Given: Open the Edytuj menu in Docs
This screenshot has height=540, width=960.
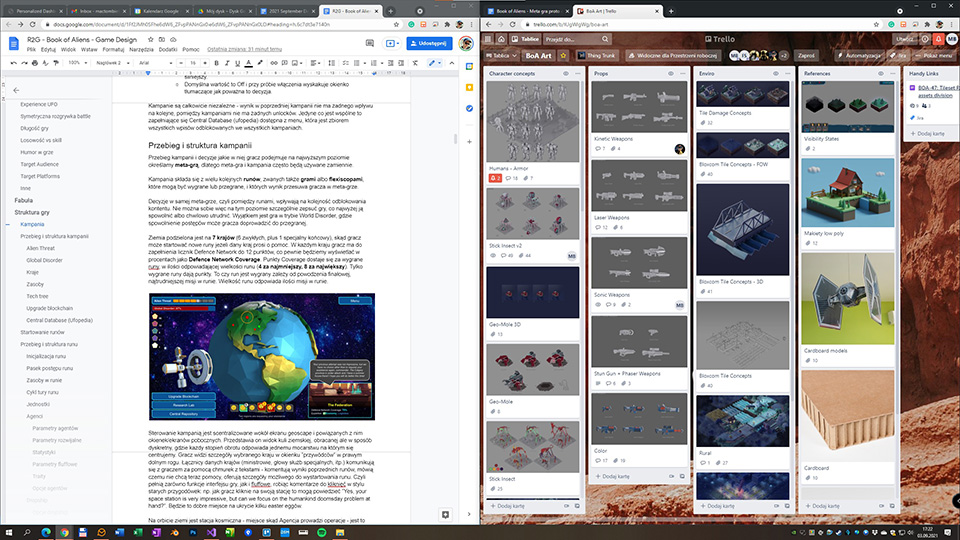Looking at the screenshot, I should pos(48,50).
